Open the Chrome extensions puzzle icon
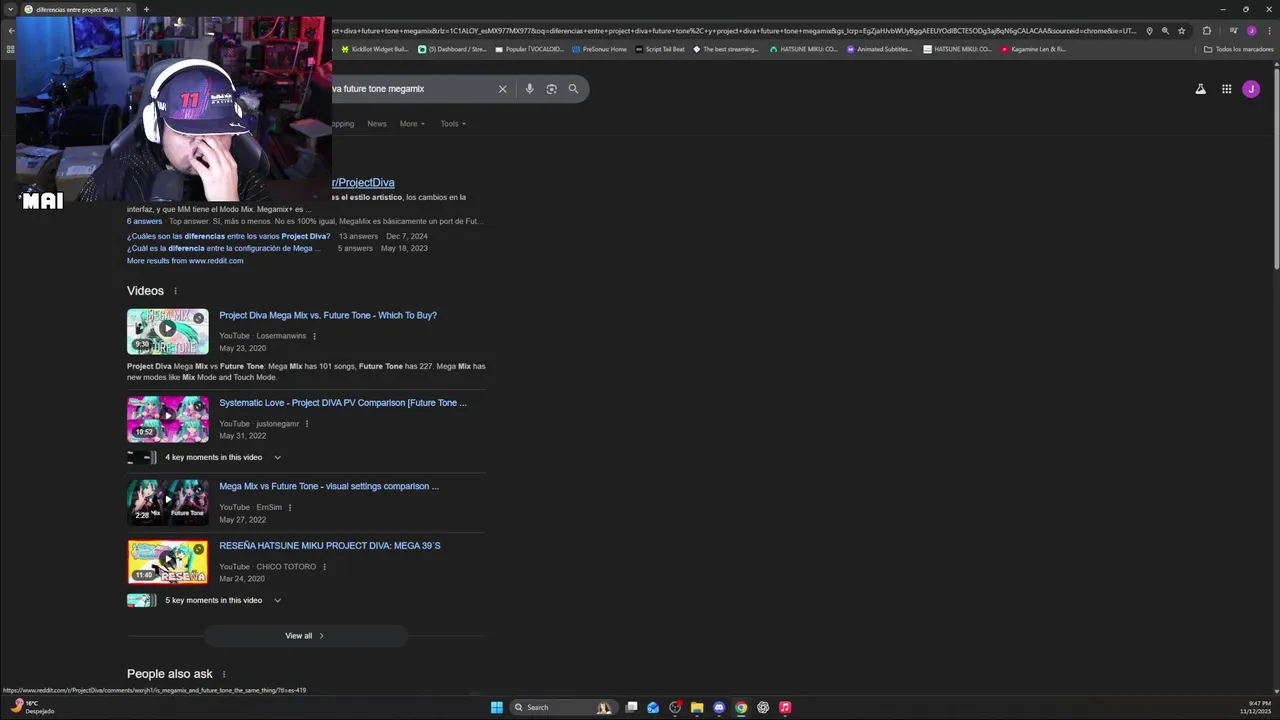The width and height of the screenshot is (1280, 720). click(x=1206, y=31)
